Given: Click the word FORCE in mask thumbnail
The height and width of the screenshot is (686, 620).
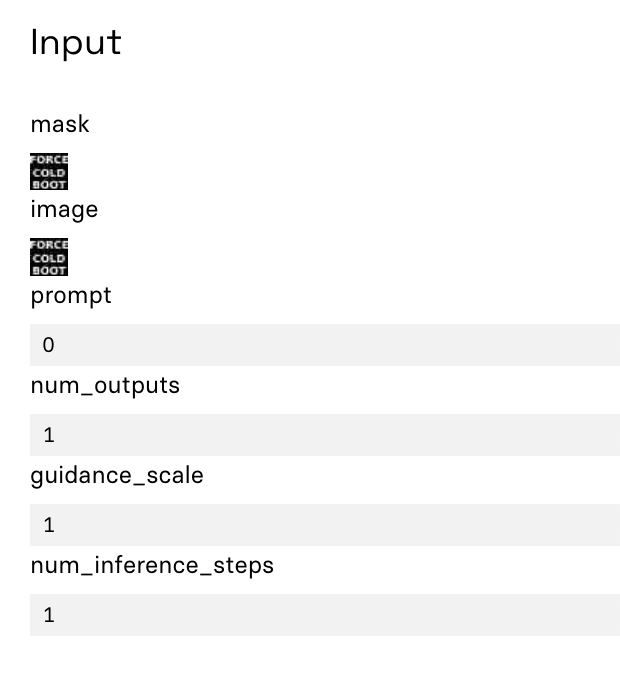Looking at the screenshot, I should (x=49, y=160).
